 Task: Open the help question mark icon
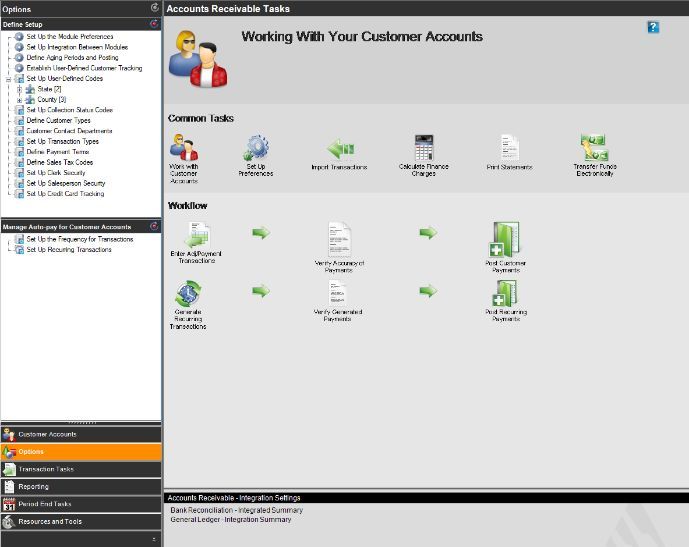click(653, 28)
